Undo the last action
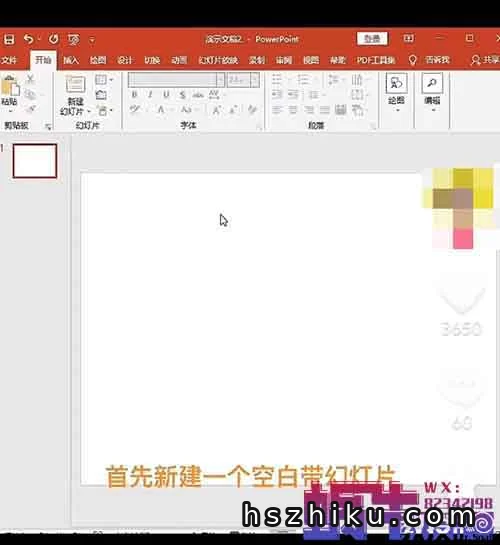 click(x=29, y=39)
